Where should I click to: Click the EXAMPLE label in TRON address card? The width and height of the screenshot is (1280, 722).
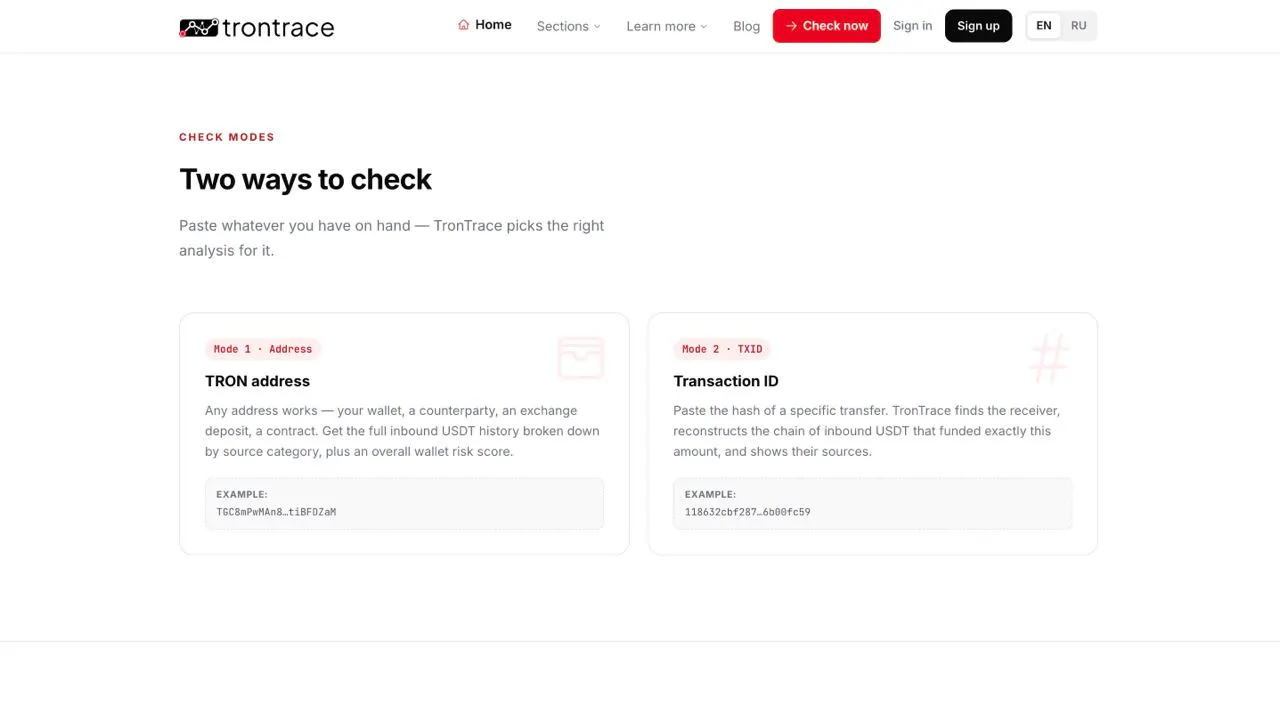(x=242, y=494)
